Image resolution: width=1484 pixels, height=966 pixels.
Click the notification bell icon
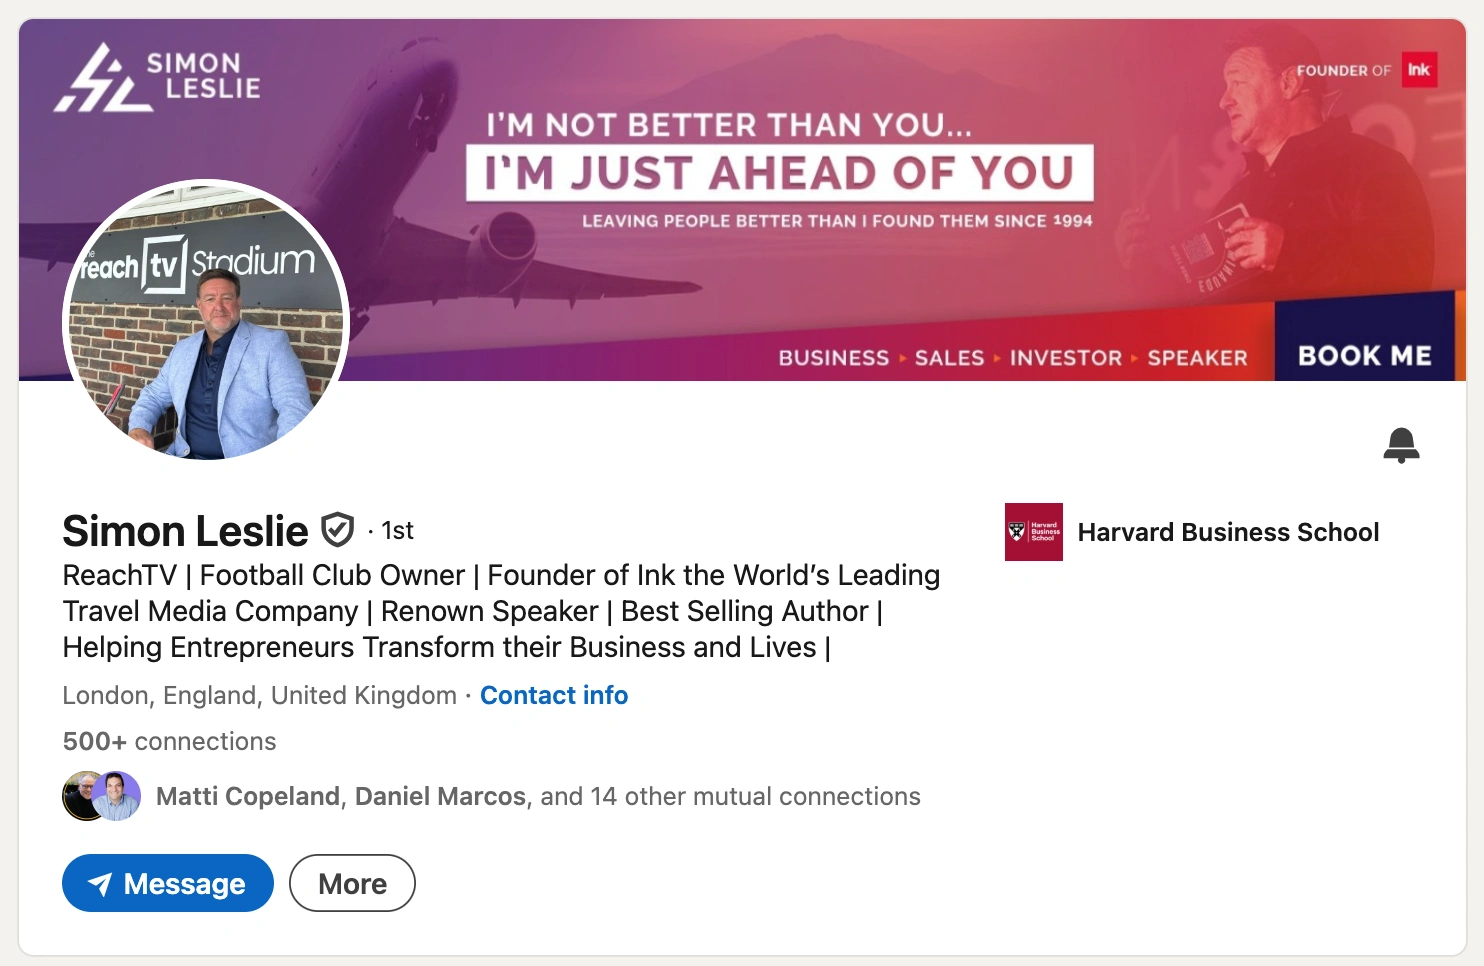[1401, 445]
